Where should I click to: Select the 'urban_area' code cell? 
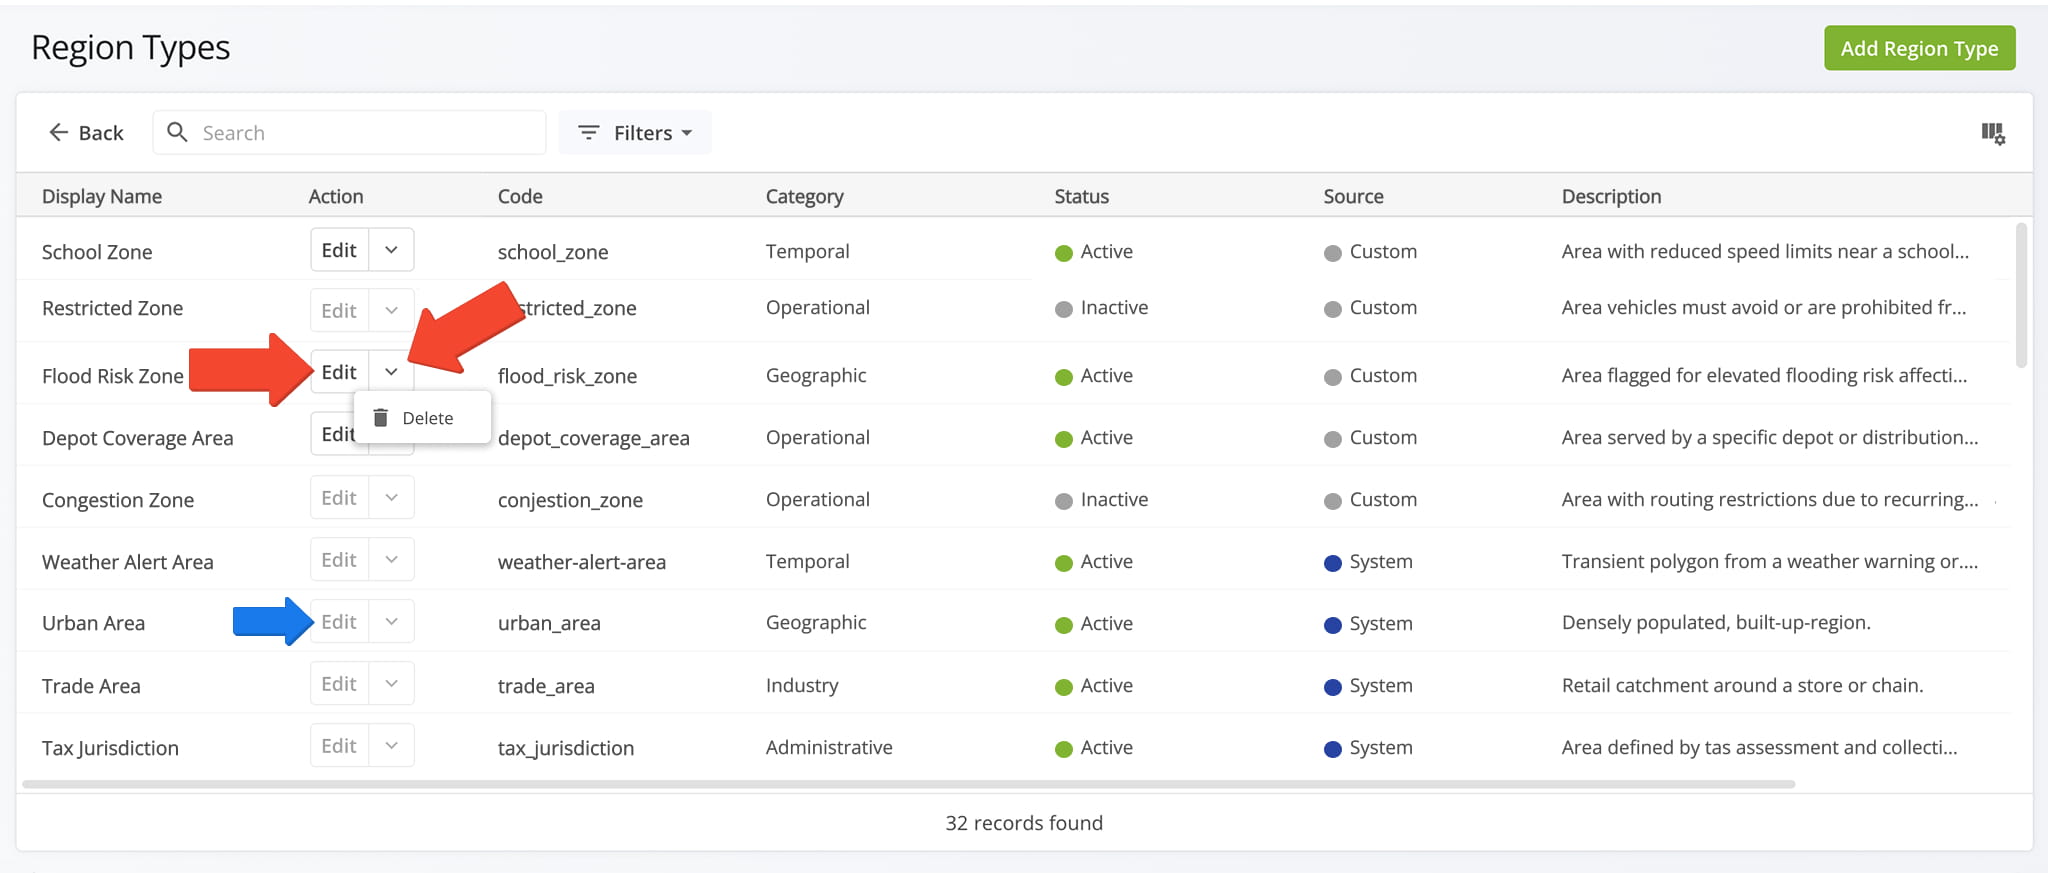point(549,623)
